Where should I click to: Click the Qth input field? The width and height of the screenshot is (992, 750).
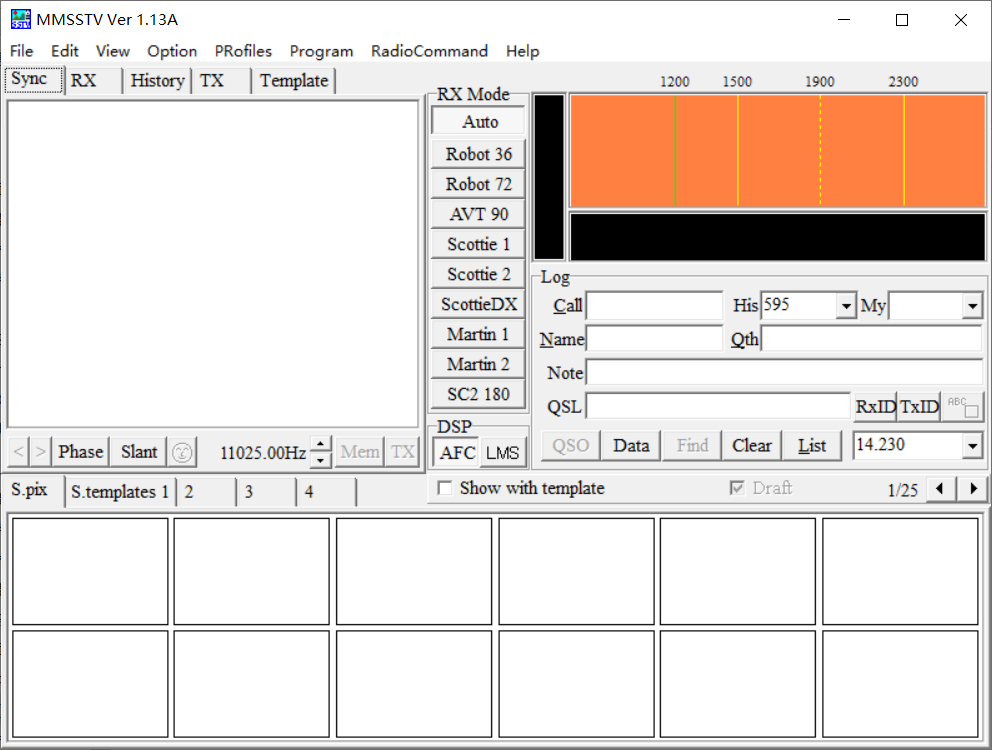(x=871, y=339)
